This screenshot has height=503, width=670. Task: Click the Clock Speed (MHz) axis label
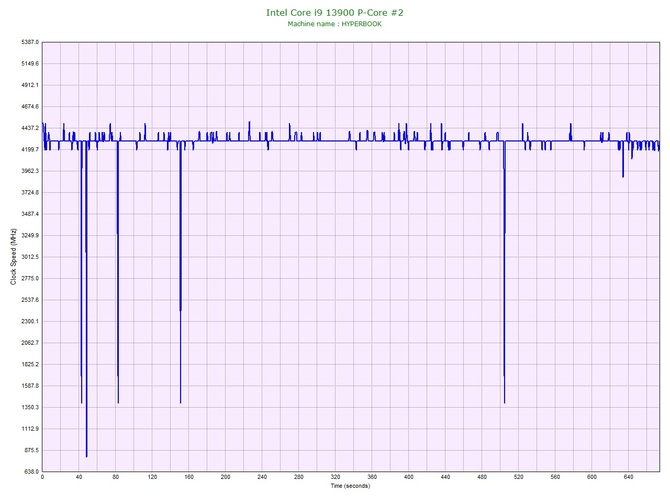pos(13,256)
